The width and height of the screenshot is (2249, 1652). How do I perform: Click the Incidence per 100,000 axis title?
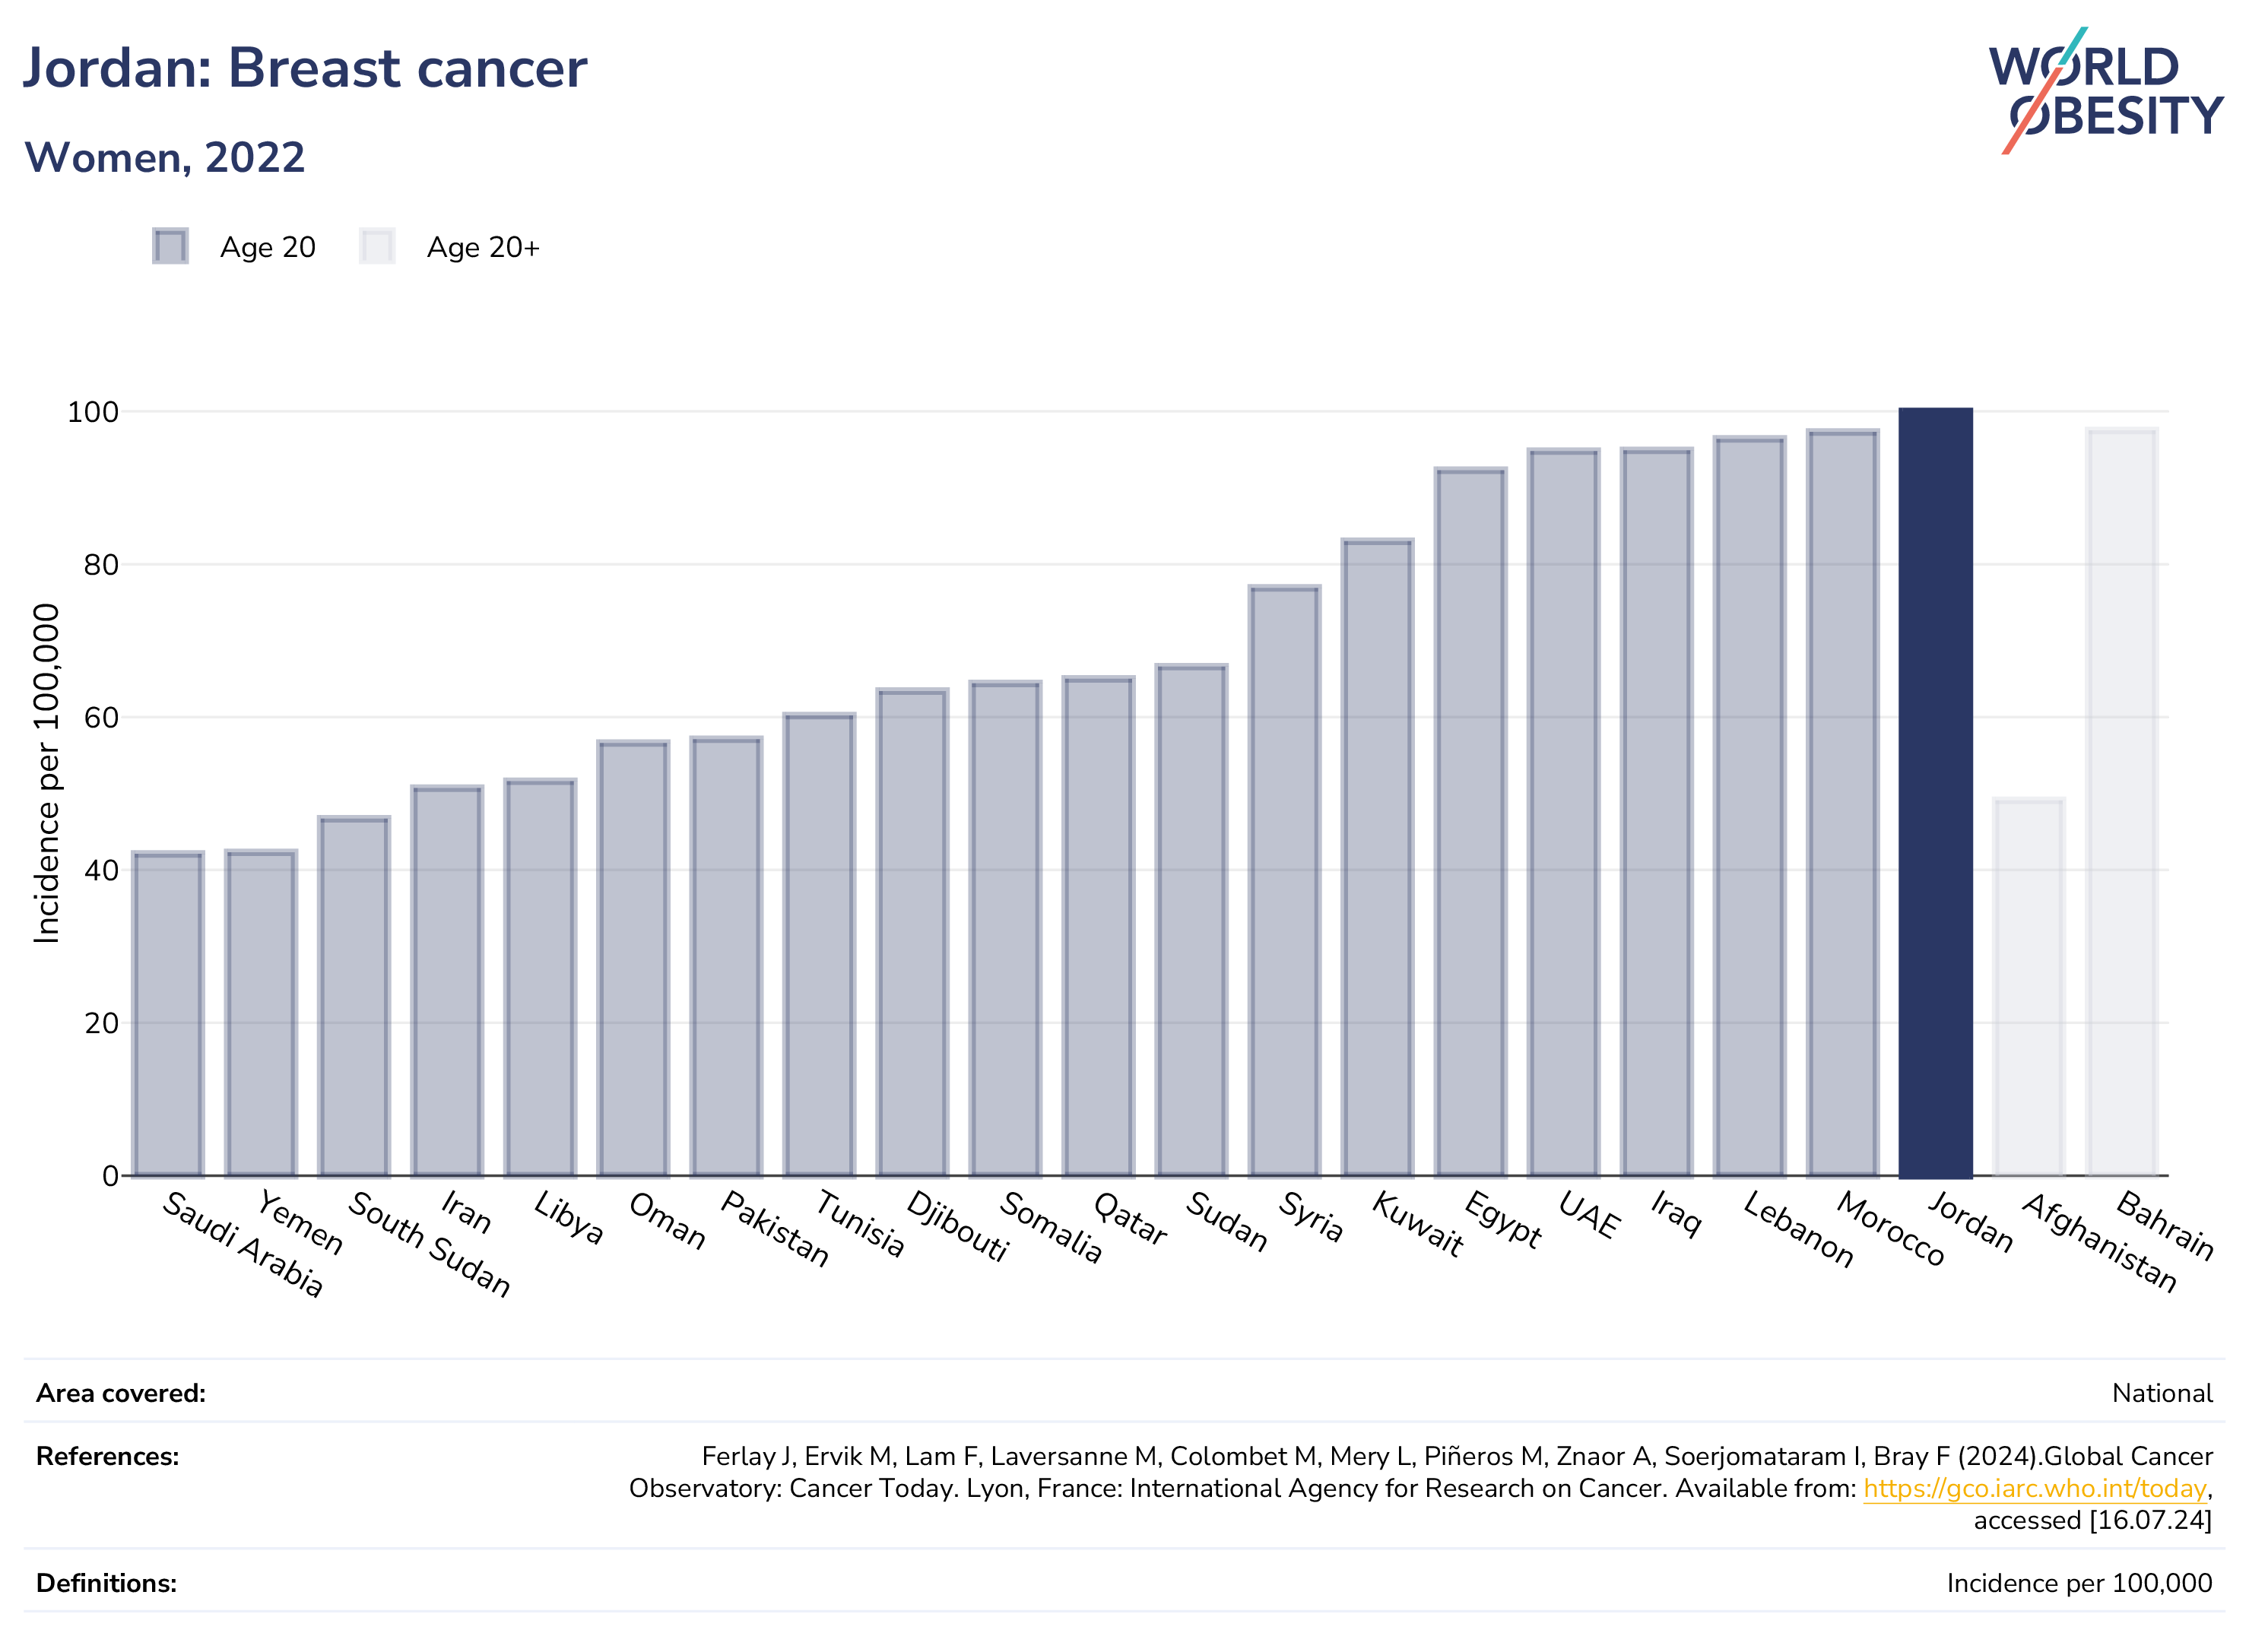coord(46,773)
